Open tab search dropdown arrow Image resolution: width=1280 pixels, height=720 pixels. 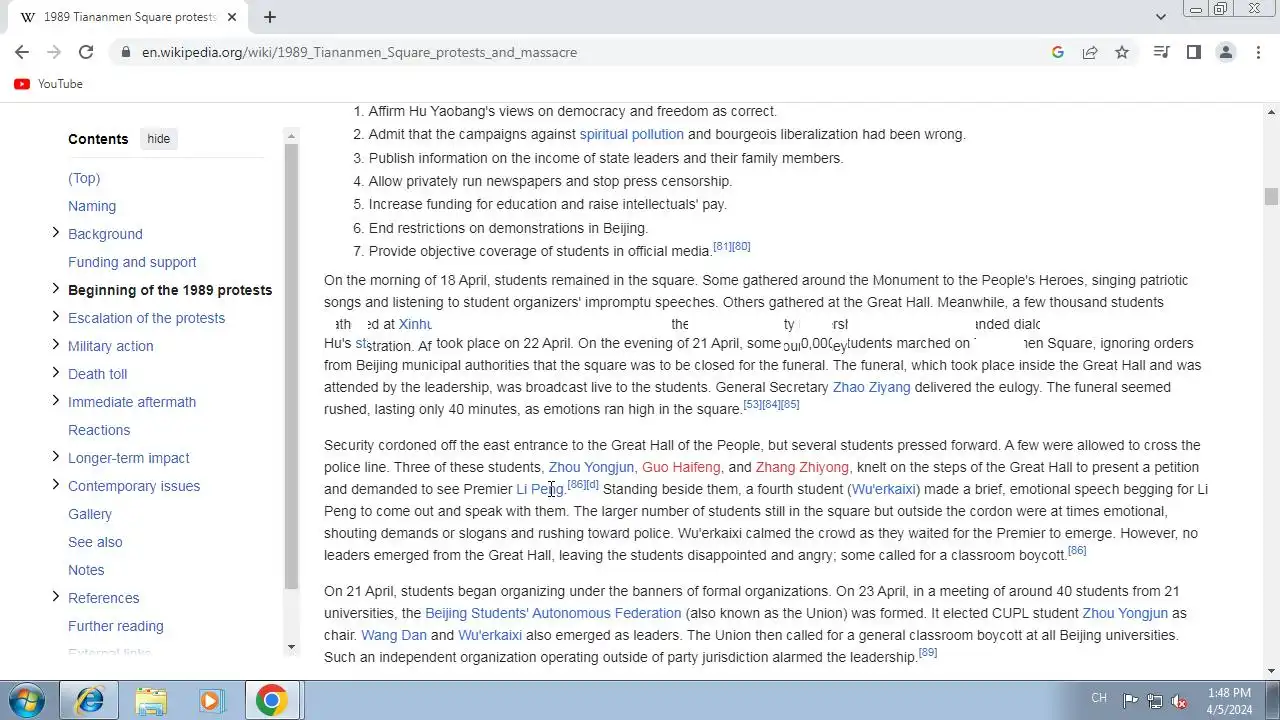(x=1161, y=17)
